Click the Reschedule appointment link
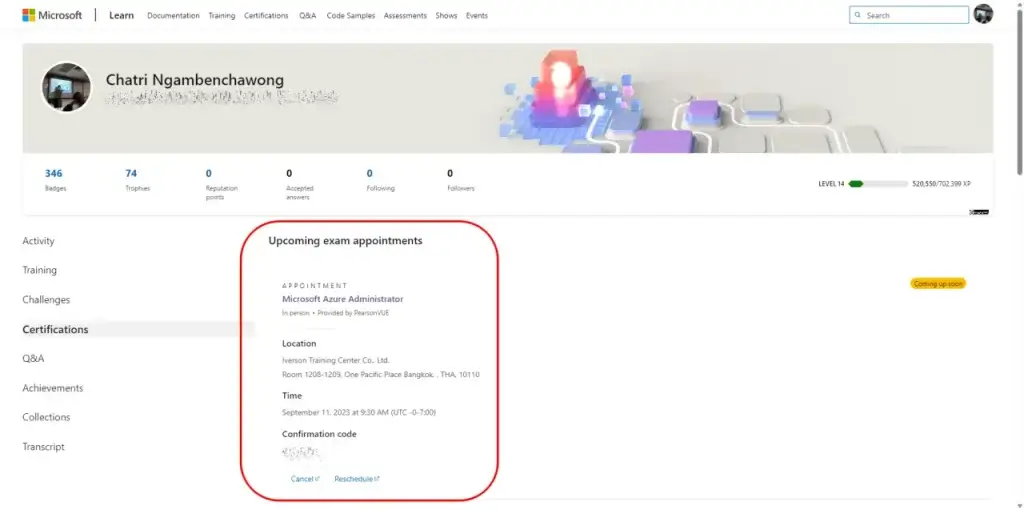 (357, 479)
